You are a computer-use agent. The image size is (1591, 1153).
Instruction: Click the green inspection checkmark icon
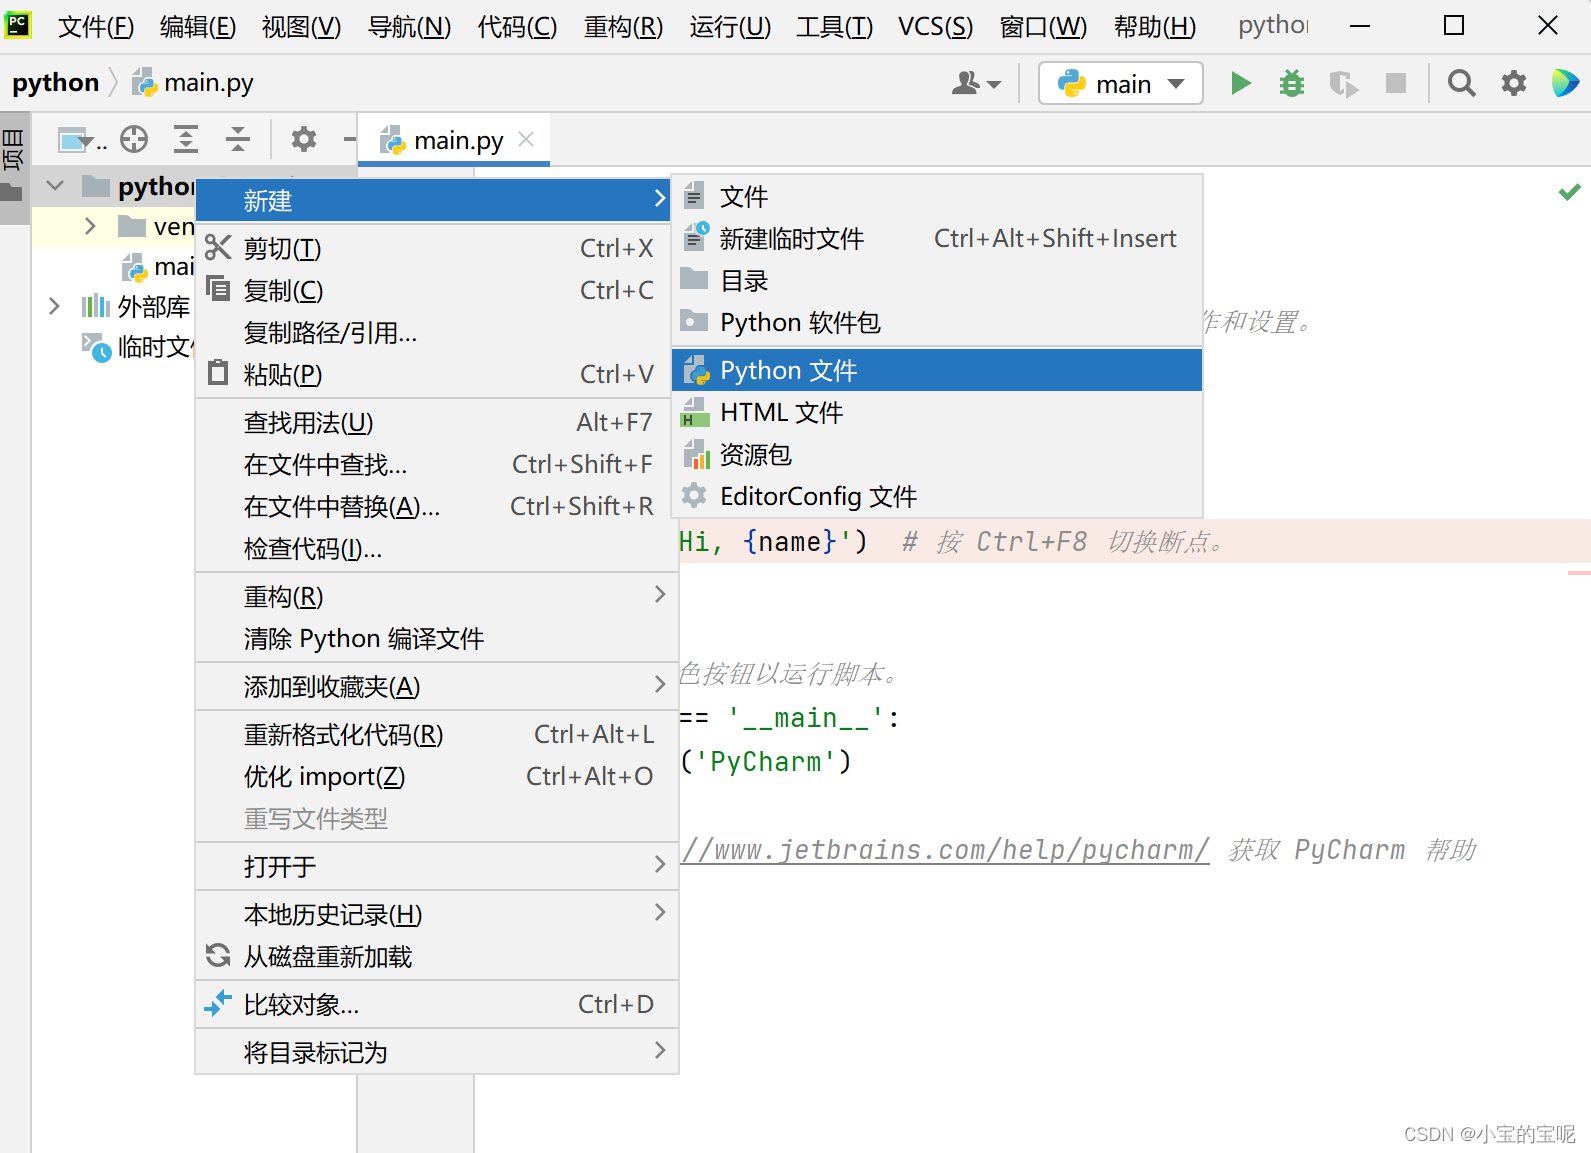click(x=1569, y=191)
